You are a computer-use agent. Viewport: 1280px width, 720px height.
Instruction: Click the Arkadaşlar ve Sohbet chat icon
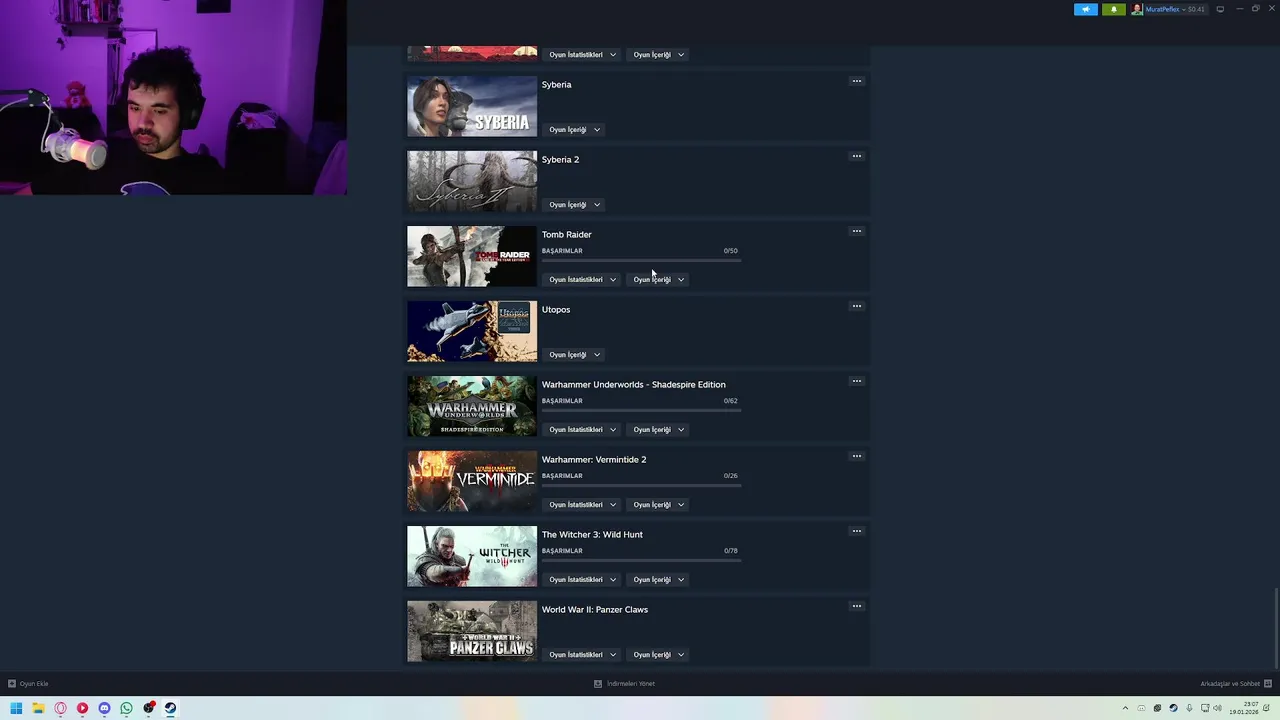(1267, 684)
